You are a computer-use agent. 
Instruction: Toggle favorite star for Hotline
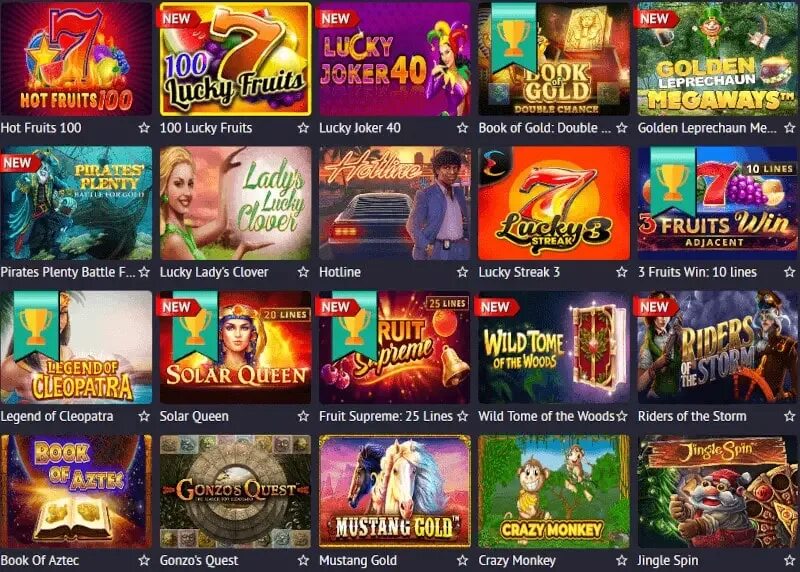[x=462, y=272]
